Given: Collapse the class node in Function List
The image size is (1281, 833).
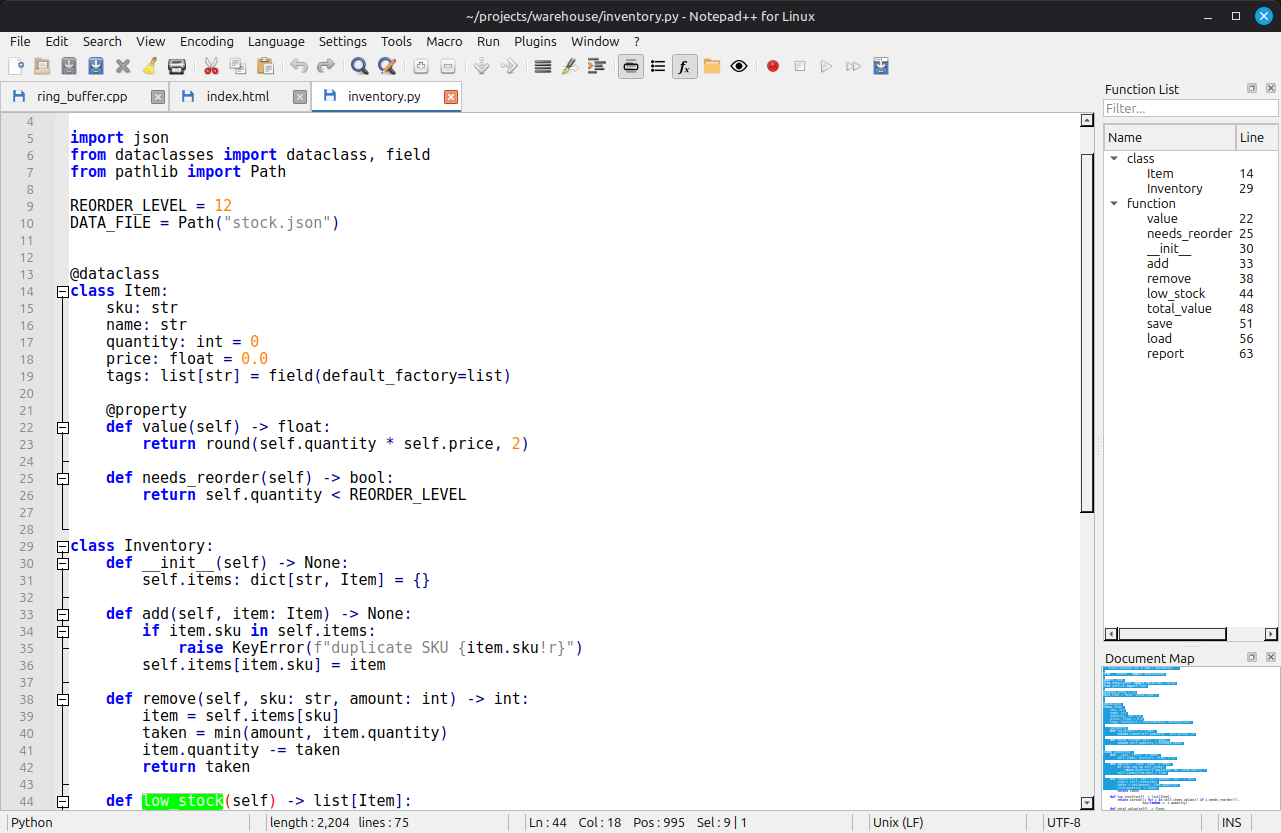Looking at the screenshot, I should pyautogui.click(x=1114, y=158).
